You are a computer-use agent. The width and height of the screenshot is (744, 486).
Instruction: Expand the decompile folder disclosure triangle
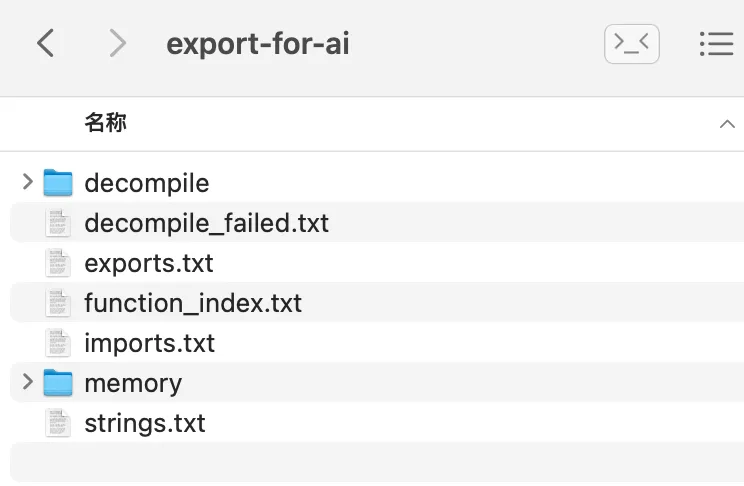(28, 183)
